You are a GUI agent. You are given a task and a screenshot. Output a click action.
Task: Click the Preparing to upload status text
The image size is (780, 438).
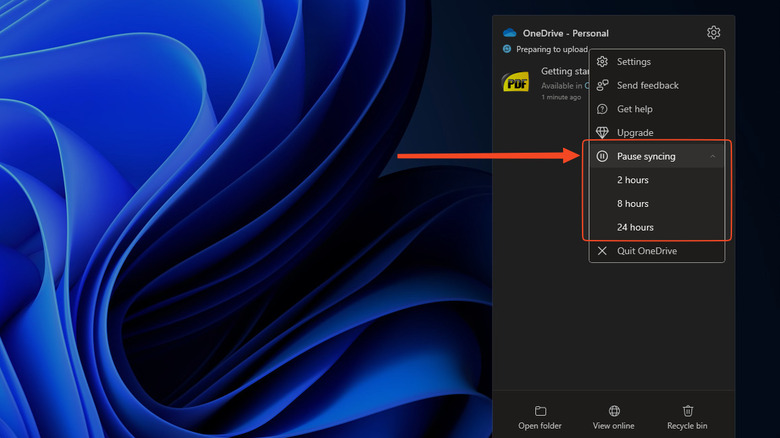click(x=551, y=48)
